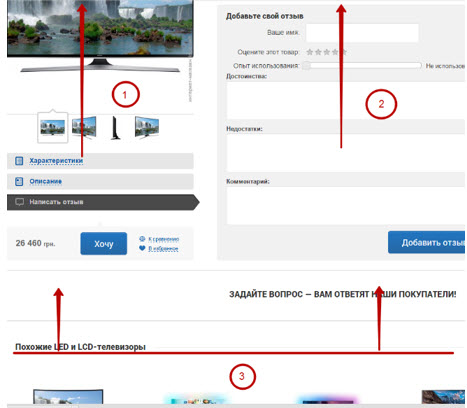This screenshot has height=408, width=467.
Task: Click the speech bubble icon on Написать отзыв
Action: [19, 202]
